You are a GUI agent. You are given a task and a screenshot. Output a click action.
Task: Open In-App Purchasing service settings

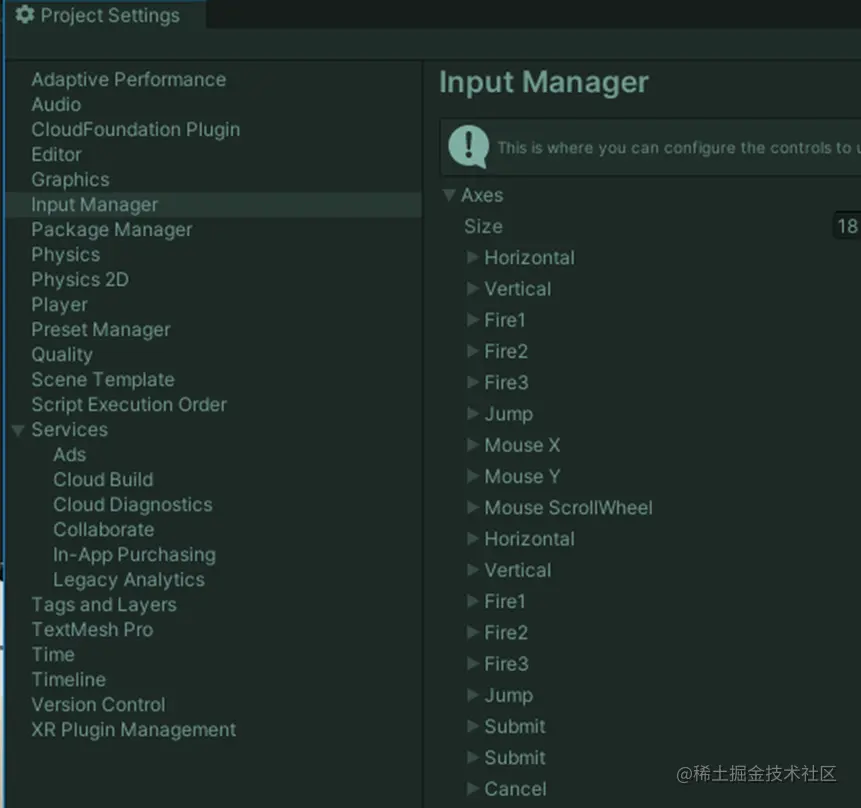[x=134, y=555]
